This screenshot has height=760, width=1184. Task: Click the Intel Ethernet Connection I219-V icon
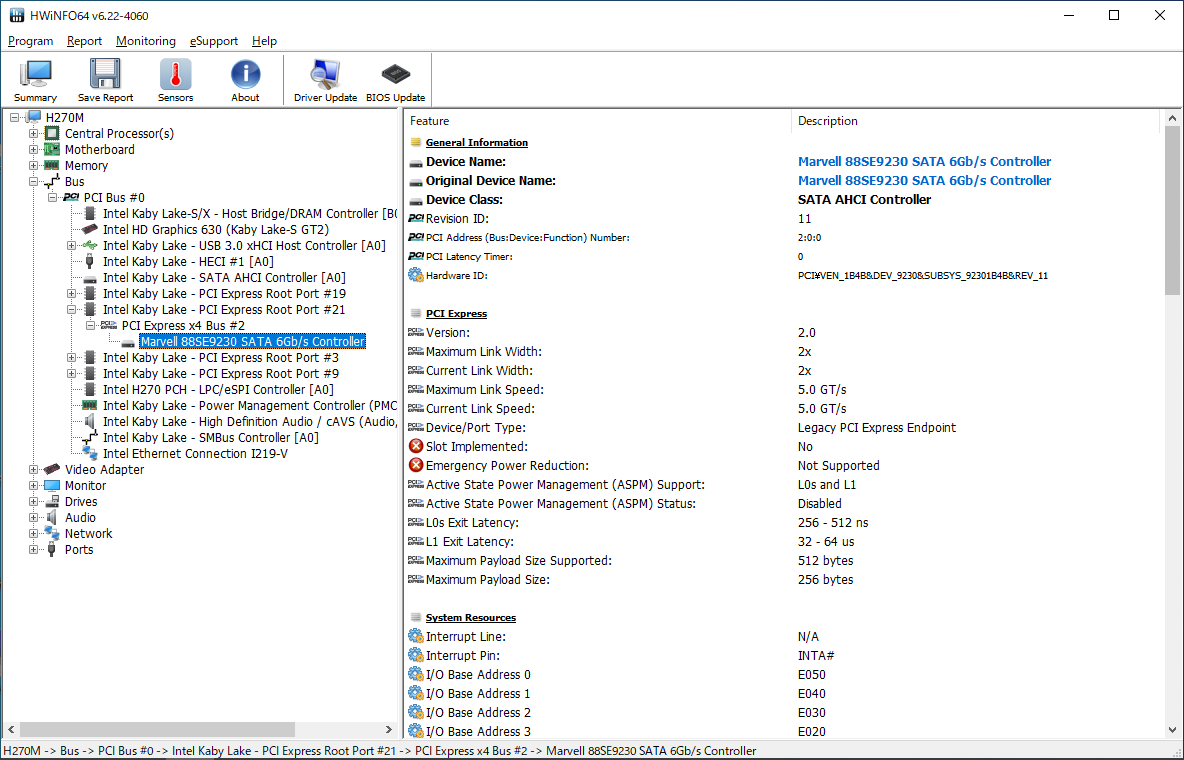[x=90, y=453]
